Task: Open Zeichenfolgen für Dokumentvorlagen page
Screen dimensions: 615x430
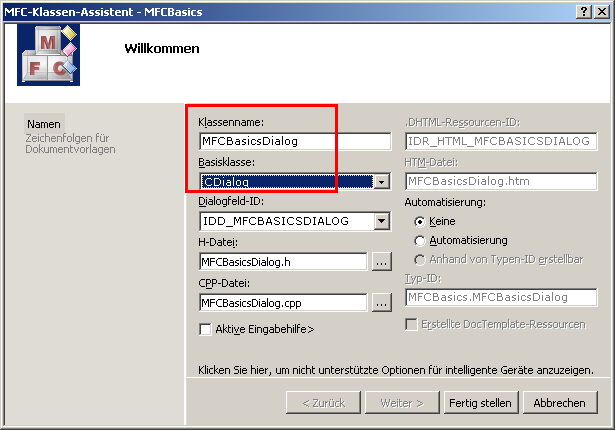Action: [x=70, y=144]
